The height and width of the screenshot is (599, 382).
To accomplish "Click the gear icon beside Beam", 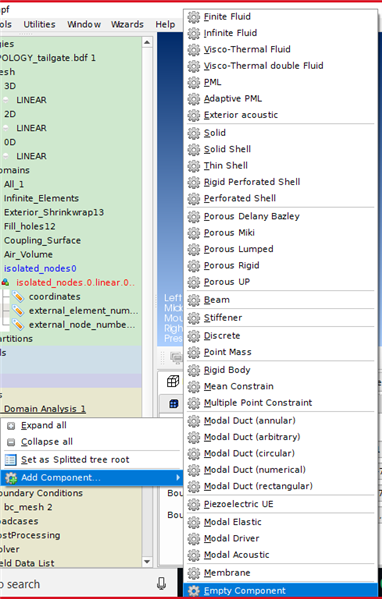I will 194,300.
